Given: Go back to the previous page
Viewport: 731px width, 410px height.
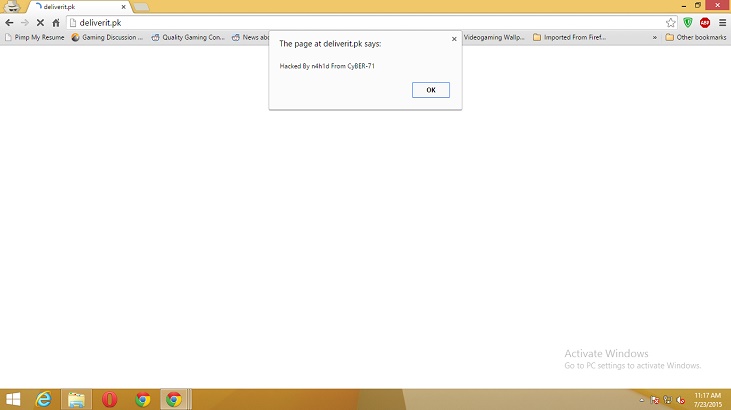Looking at the screenshot, I should point(9,22).
